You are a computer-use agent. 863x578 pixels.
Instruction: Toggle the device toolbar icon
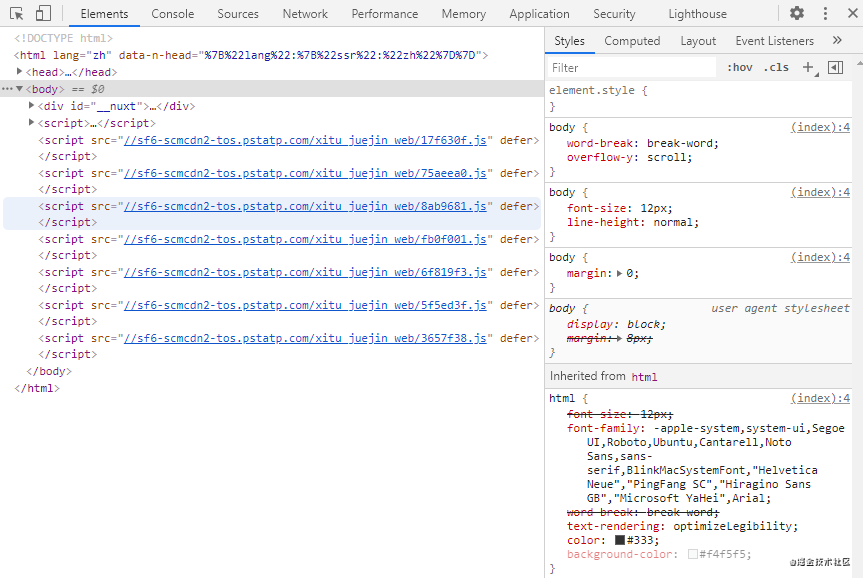43,13
